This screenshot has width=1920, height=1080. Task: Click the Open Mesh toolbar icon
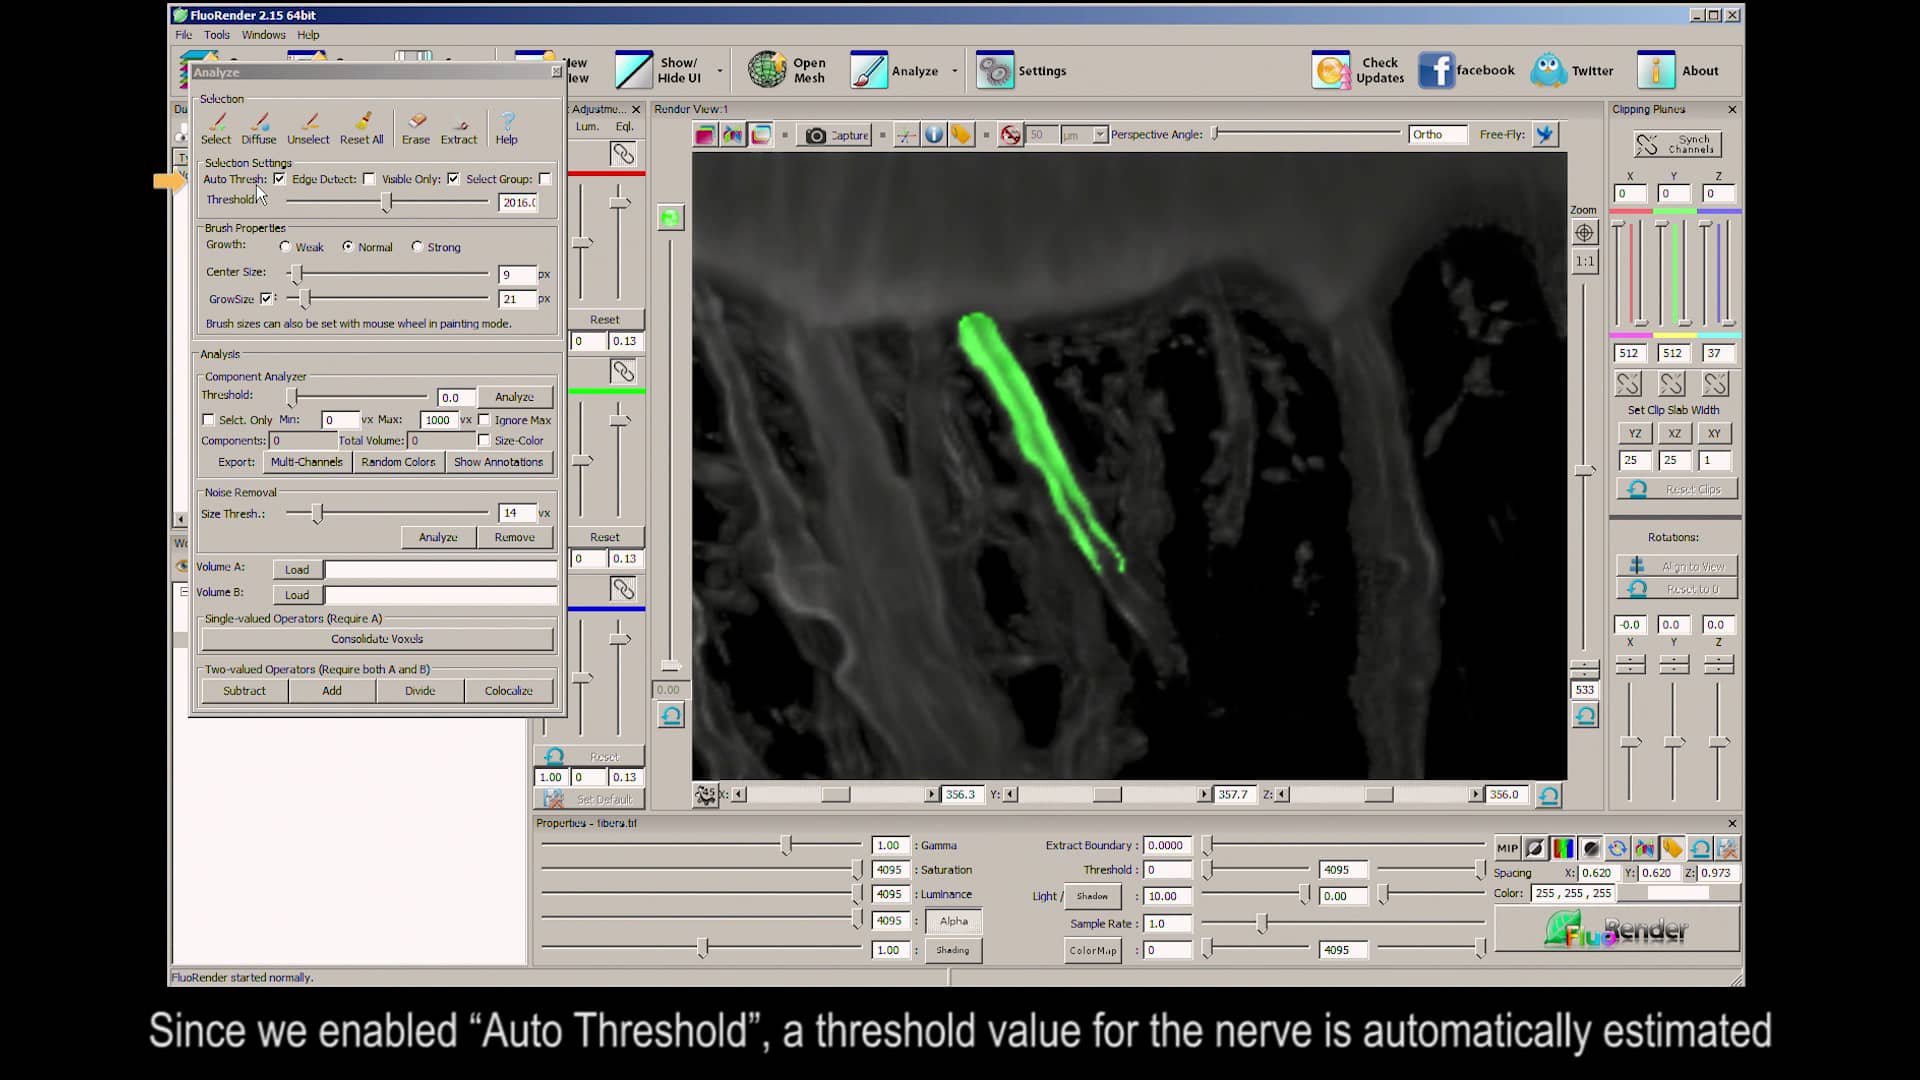click(x=767, y=70)
